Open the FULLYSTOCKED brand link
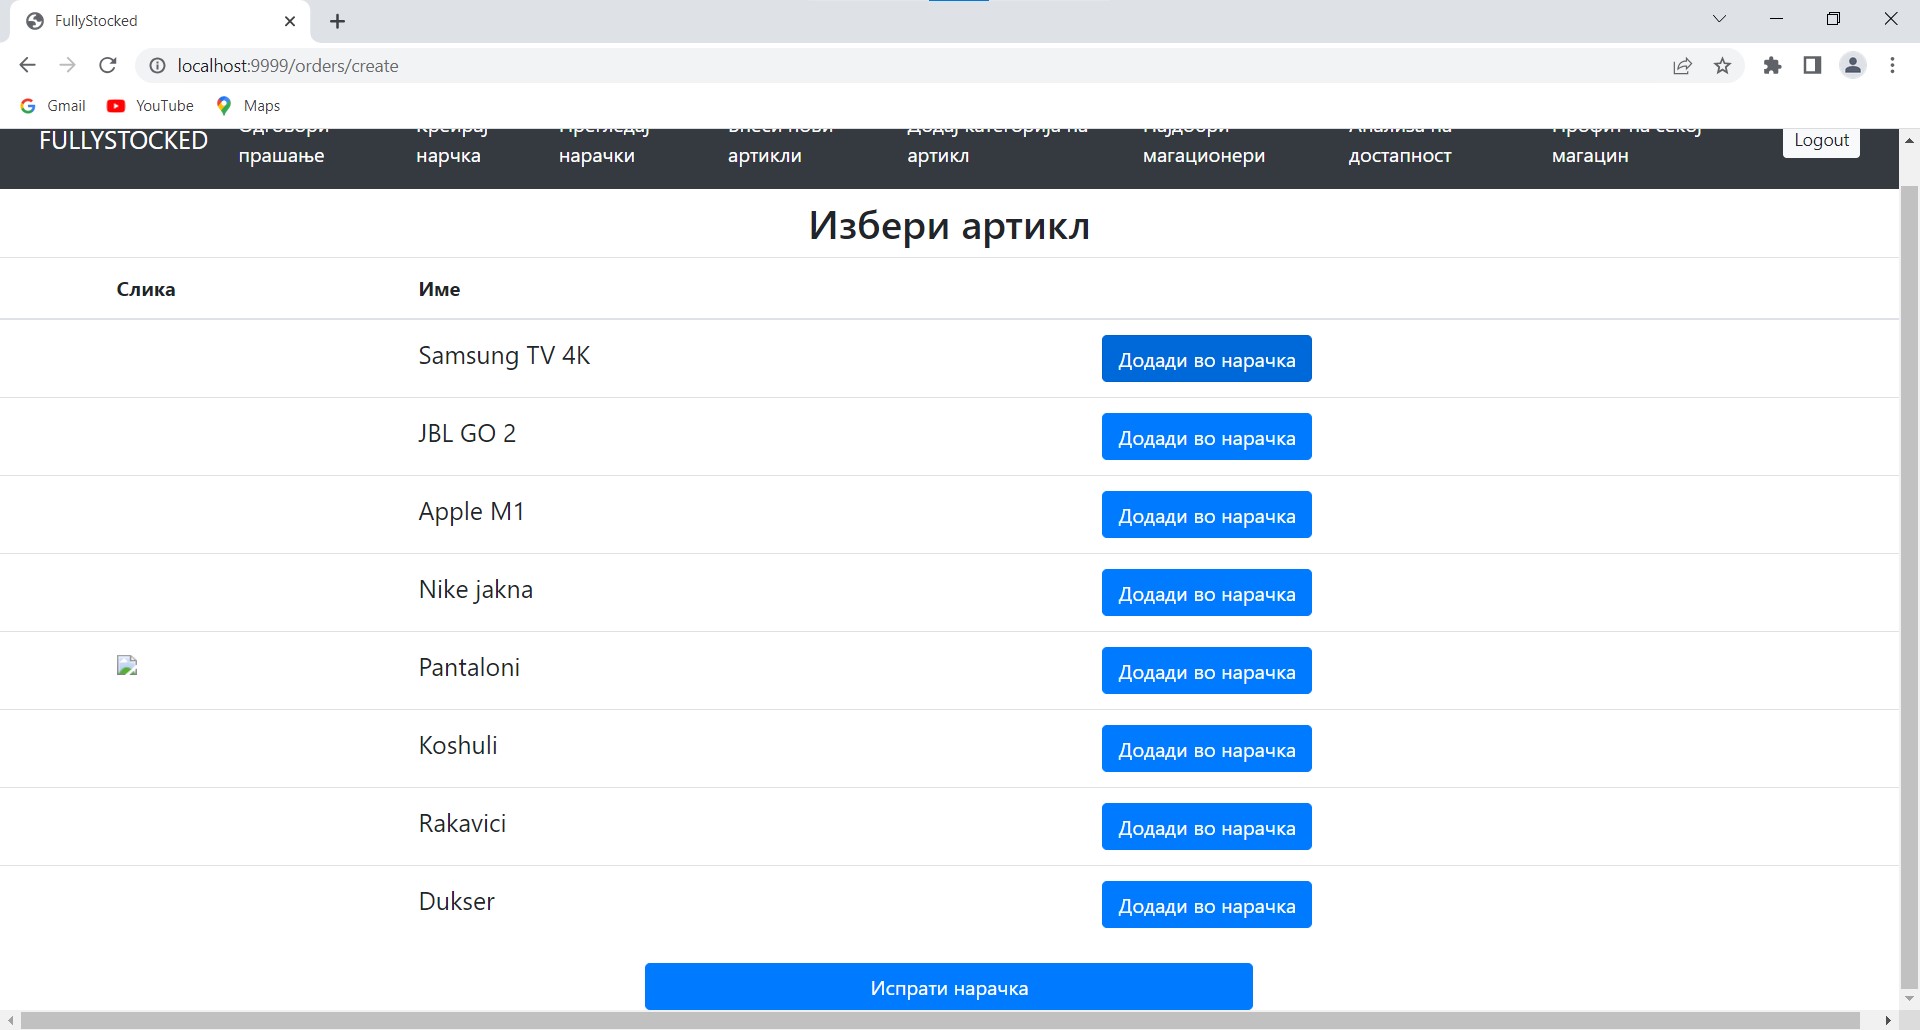 pyautogui.click(x=123, y=141)
